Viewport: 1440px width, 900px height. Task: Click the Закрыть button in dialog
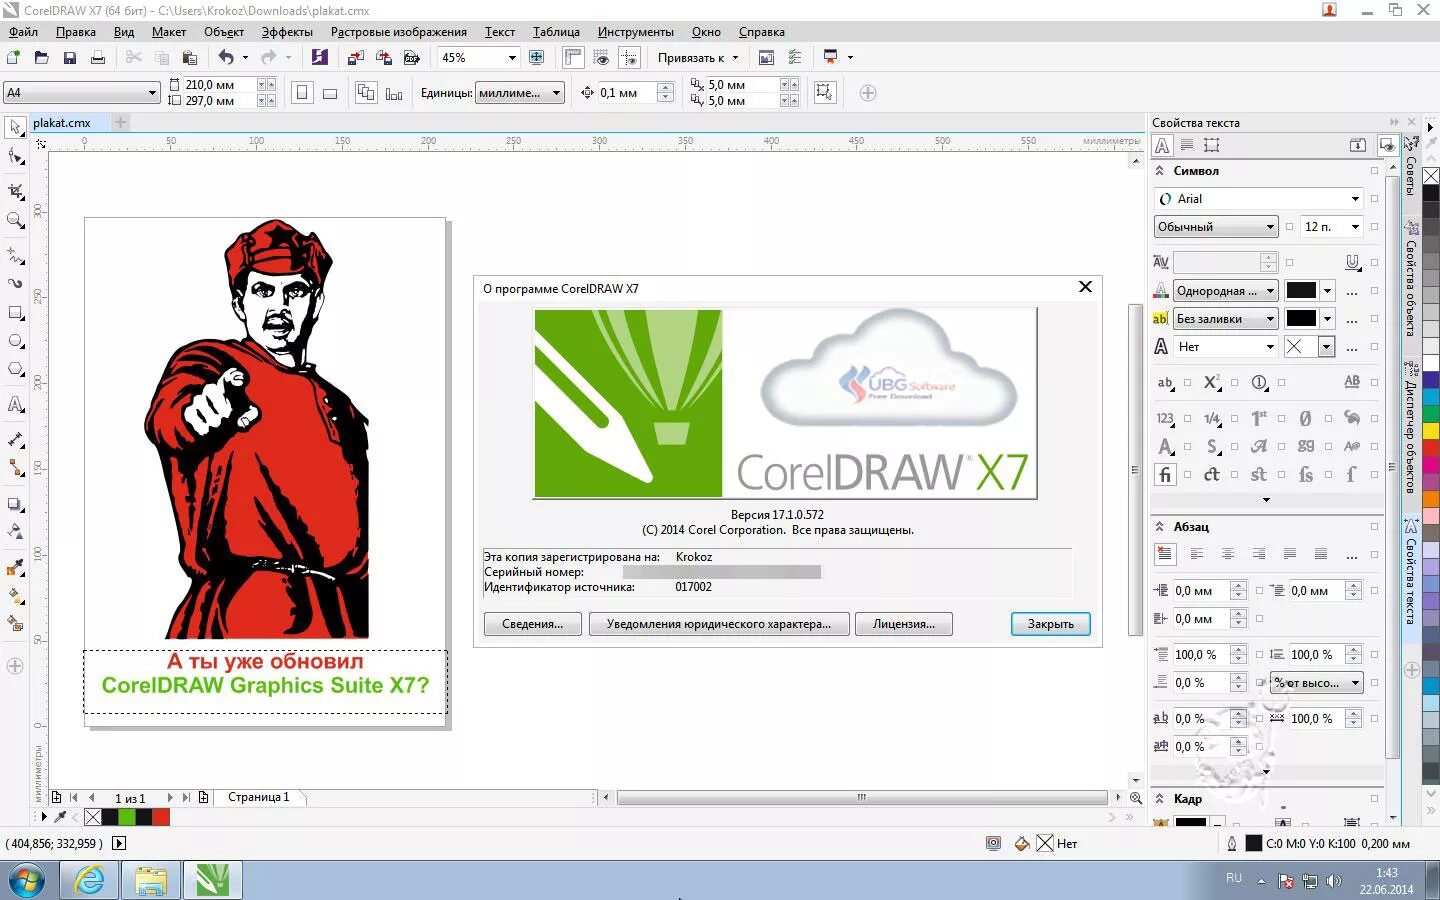(1050, 624)
